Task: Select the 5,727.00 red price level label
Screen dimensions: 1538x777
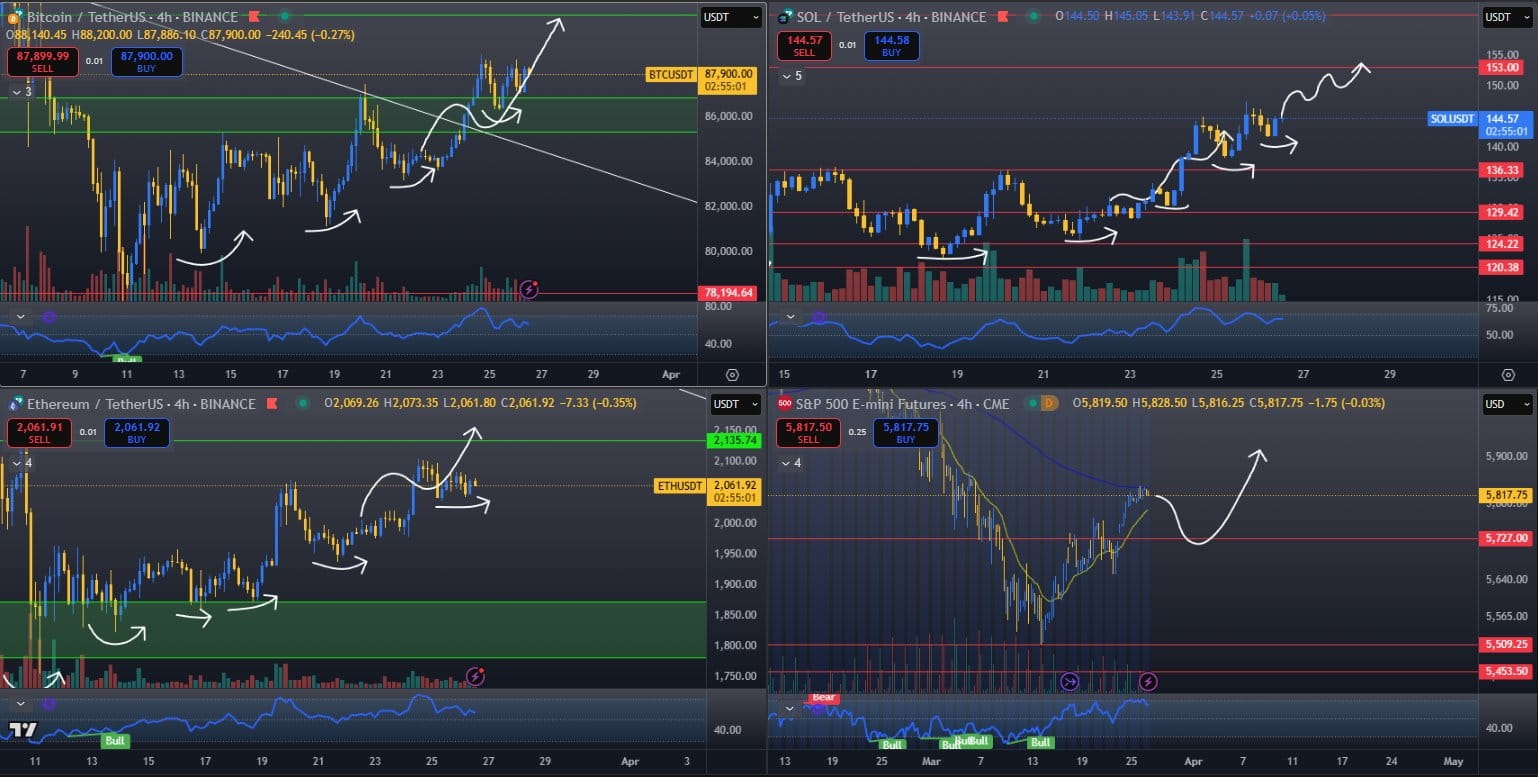Action: (1507, 538)
